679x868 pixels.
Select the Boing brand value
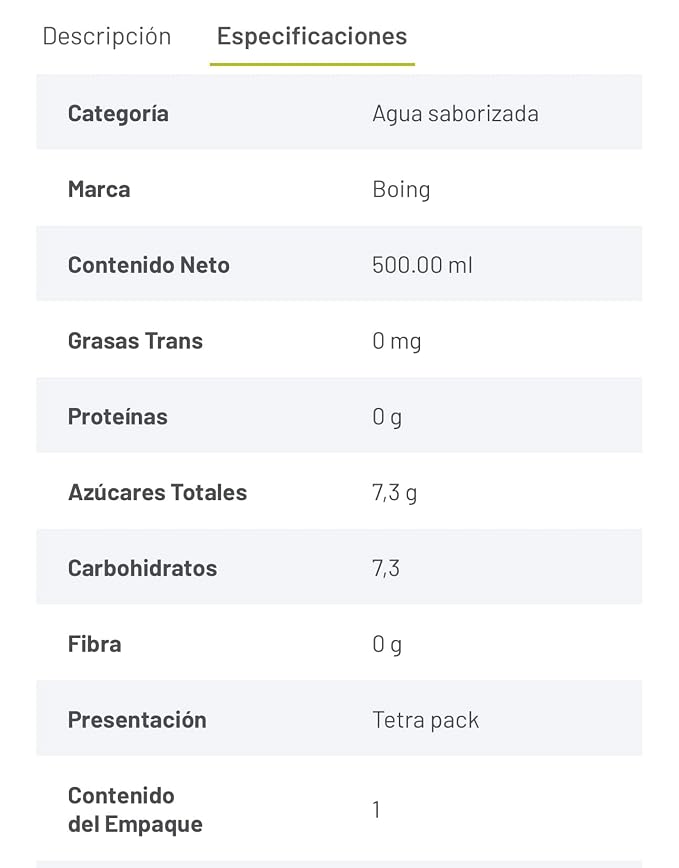coord(401,190)
